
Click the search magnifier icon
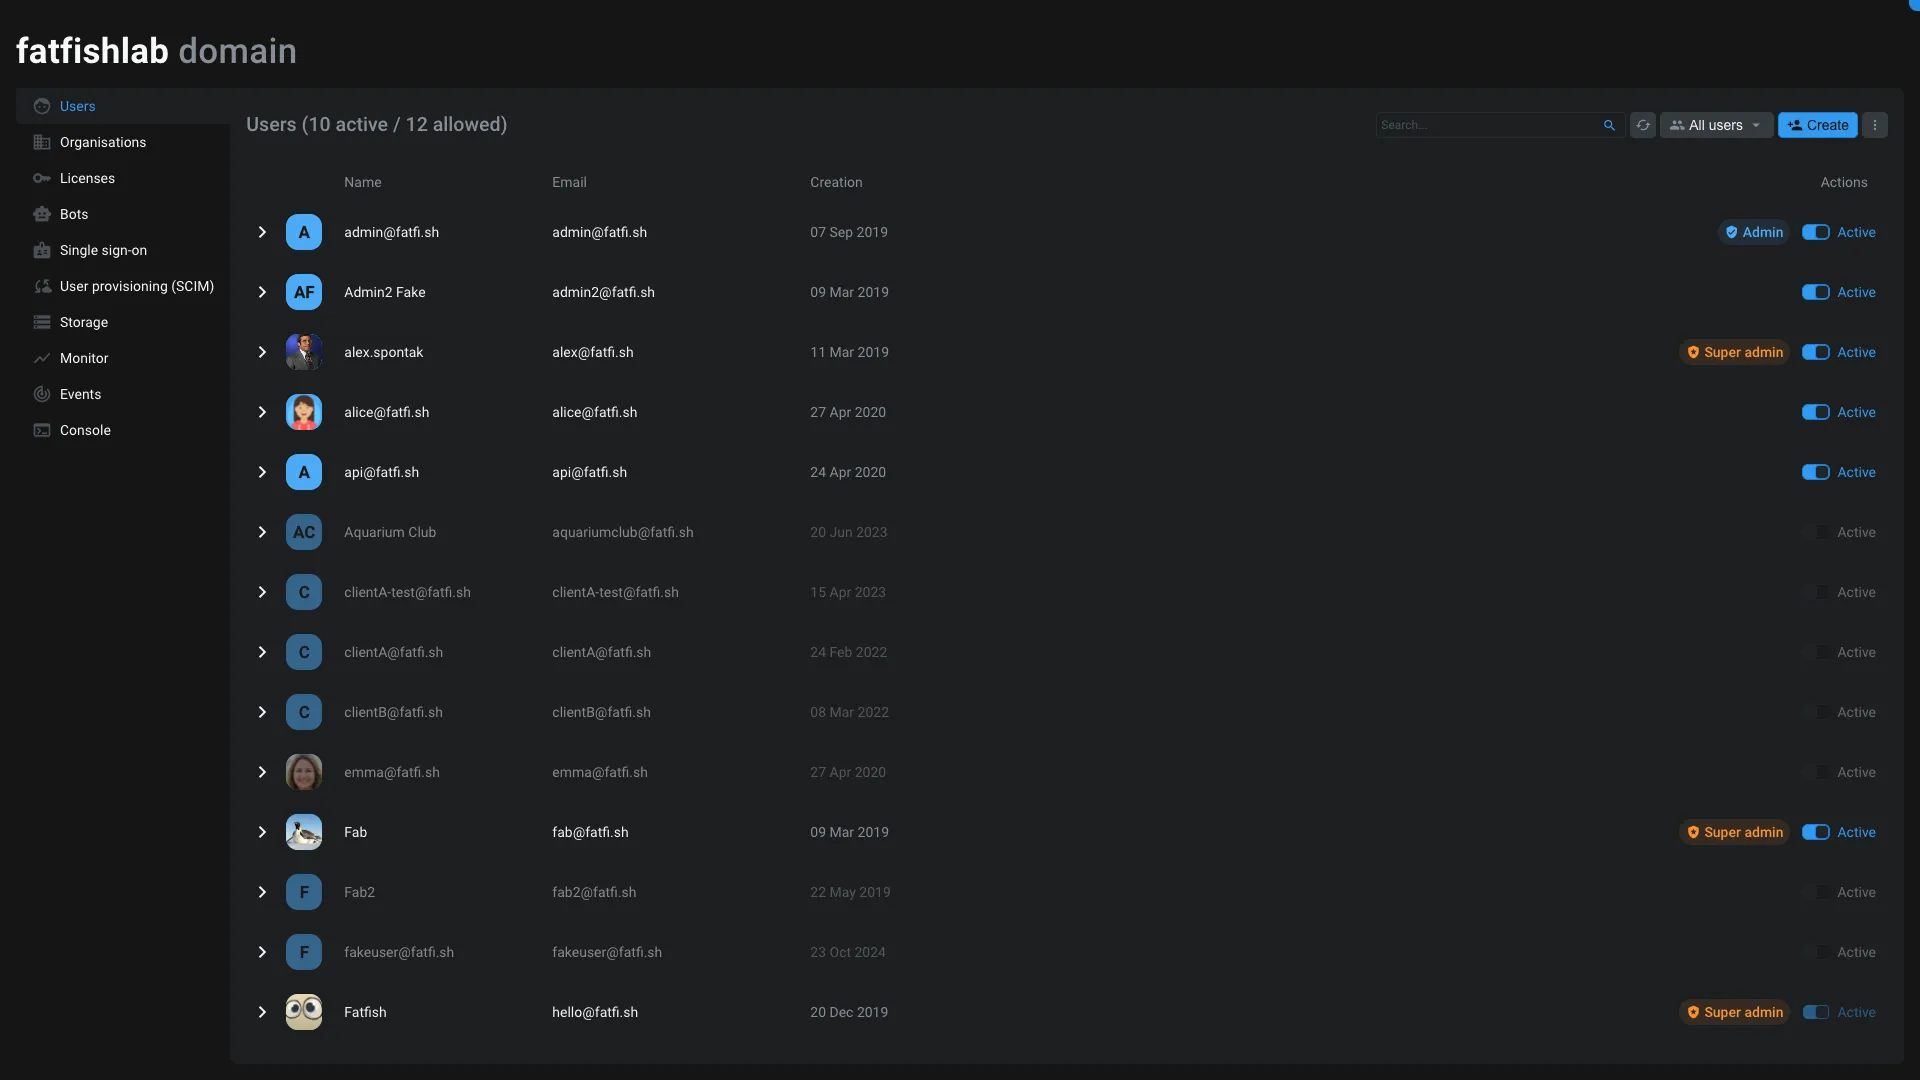tap(1609, 125)
